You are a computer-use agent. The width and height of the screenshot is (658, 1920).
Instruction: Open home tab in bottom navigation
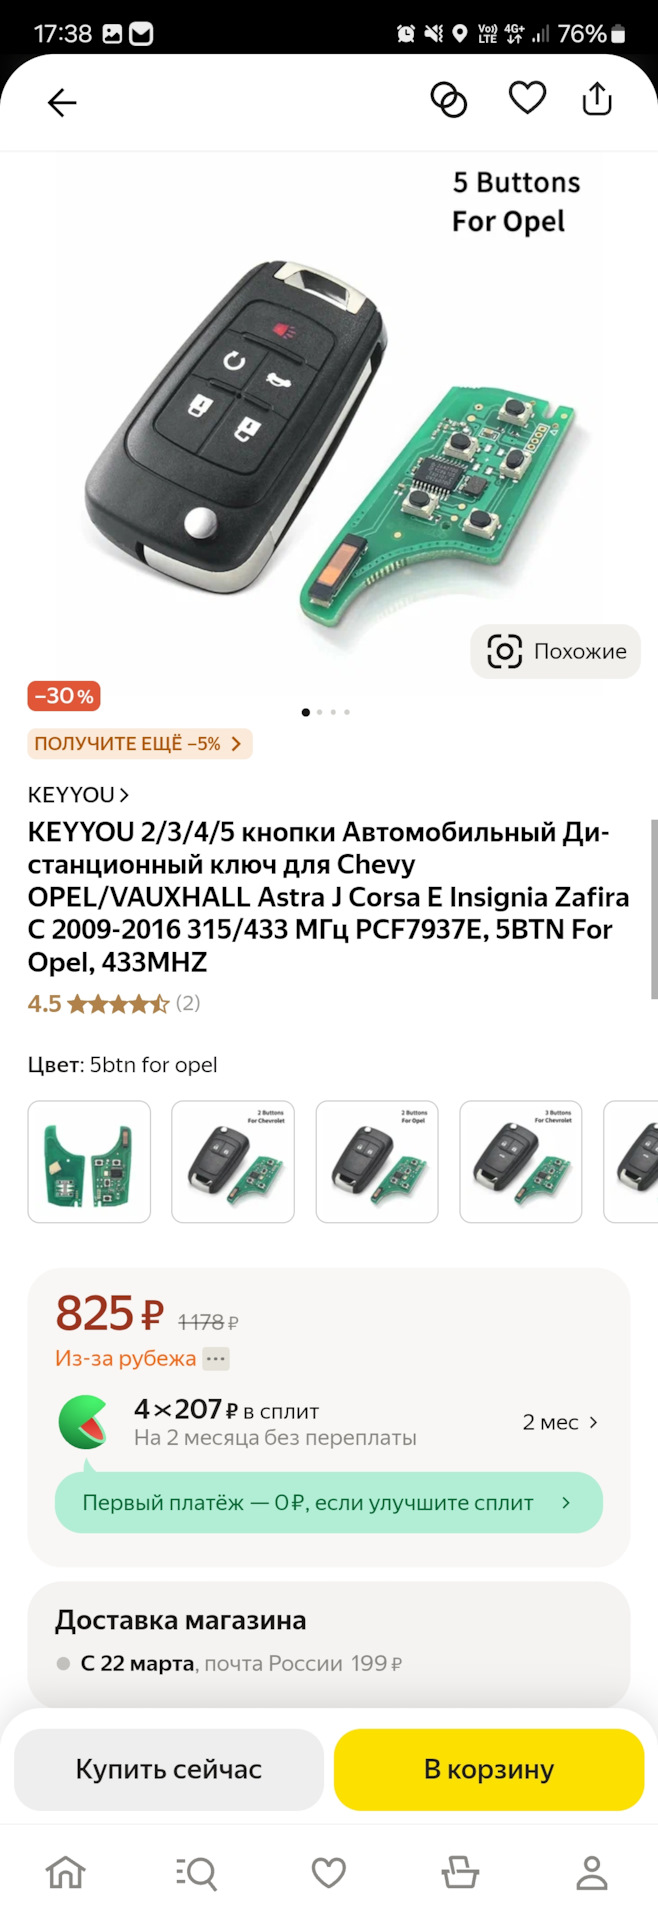pos(66,1872)
